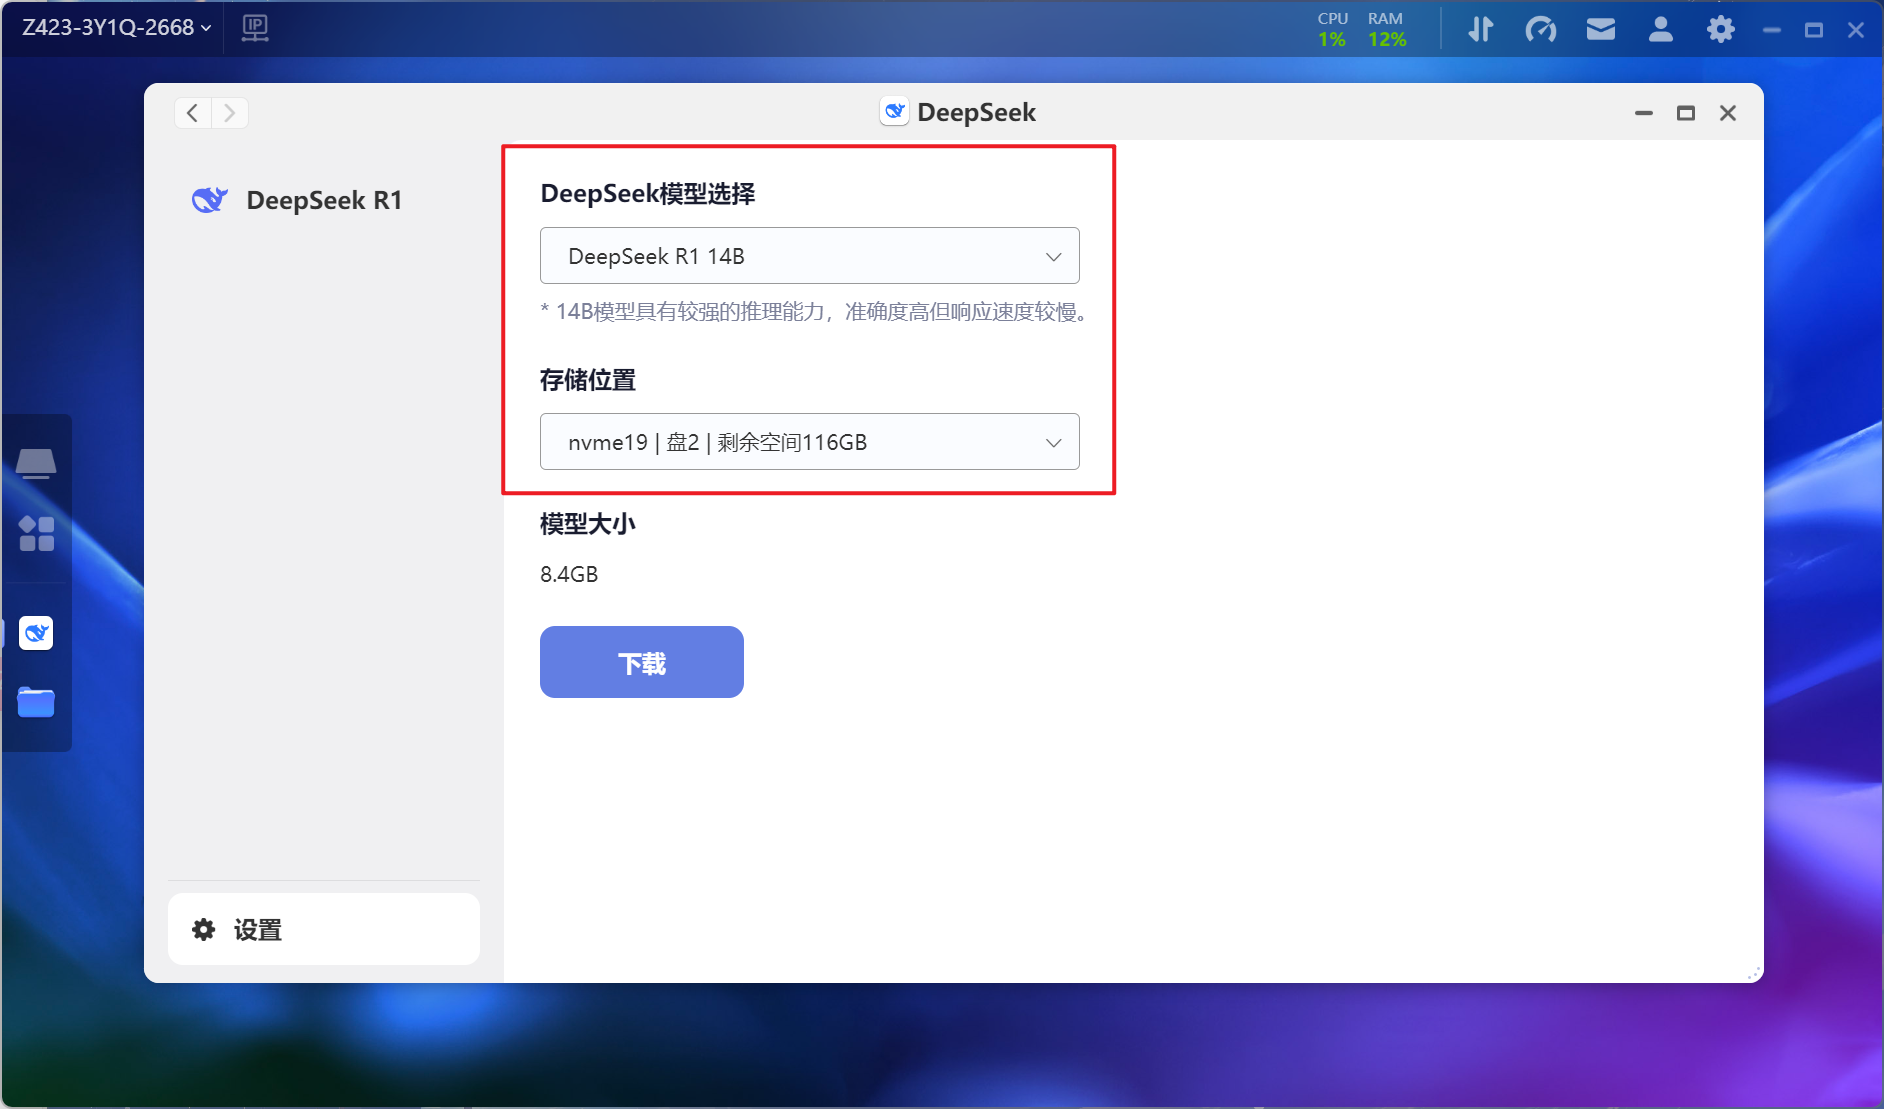Expand the Z423-3Y1Q-2668 device dropdown
Screen dimensions: 1884x1109
pyautogui.click(x=117, y=28)
